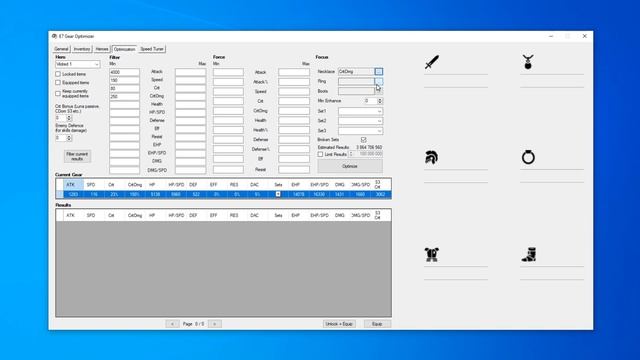The width and height of the screenshot is (640, 360).
Task: Switch to the Speed Tuner tab
Action: click(152, 49)
